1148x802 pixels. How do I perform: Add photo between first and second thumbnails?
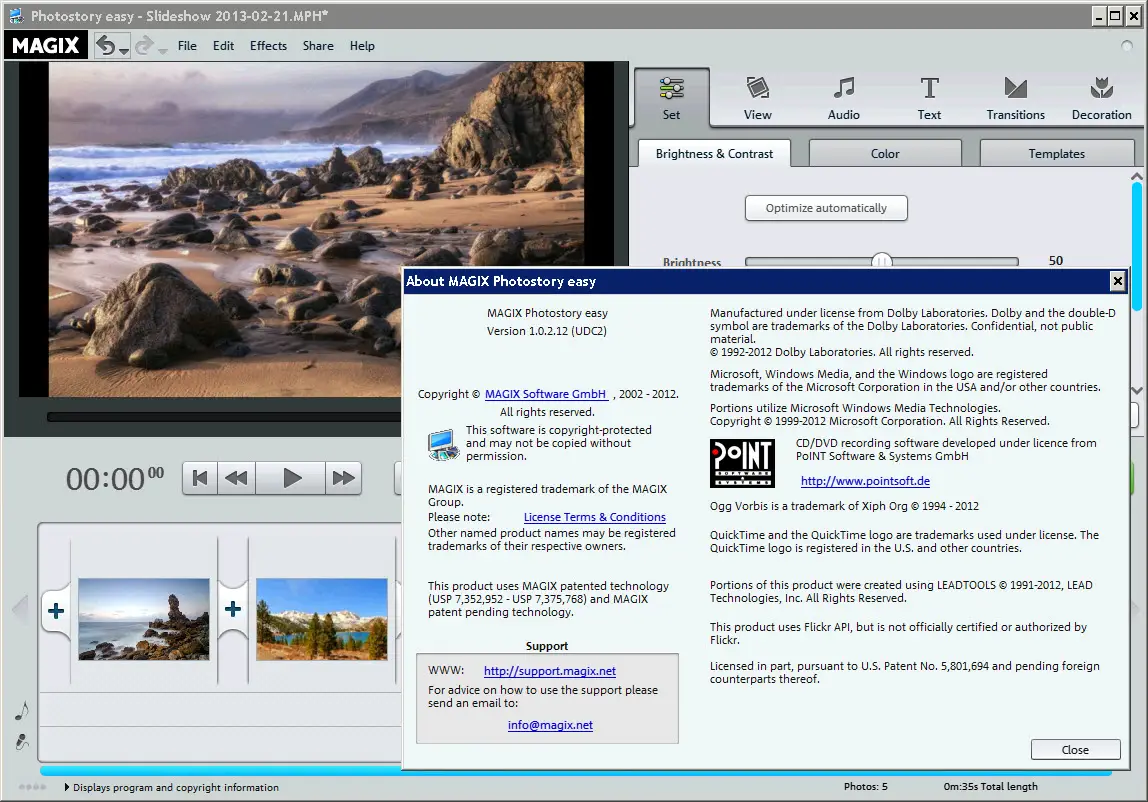(x=233, y=609)
